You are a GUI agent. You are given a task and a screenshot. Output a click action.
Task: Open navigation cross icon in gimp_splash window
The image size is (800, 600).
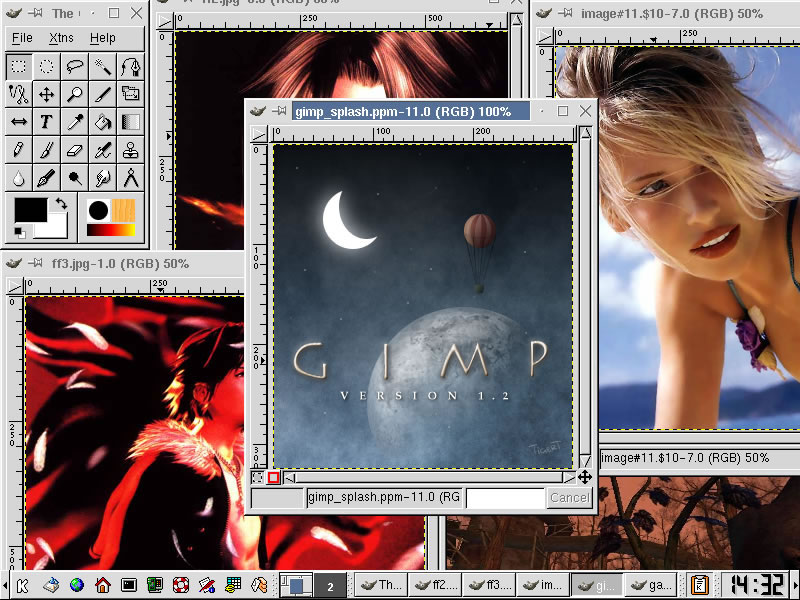(585, 478)
